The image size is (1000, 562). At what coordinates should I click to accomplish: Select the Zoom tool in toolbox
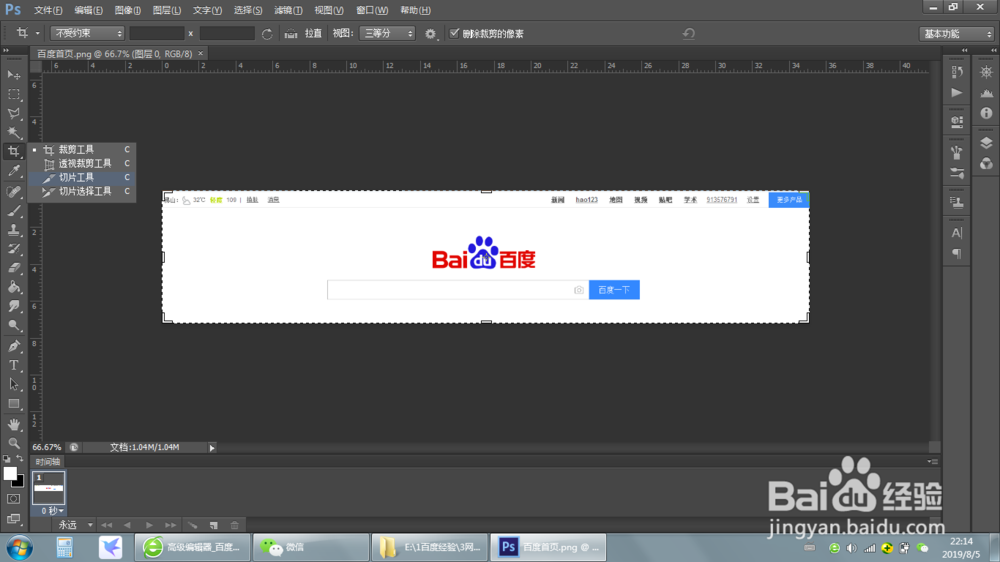point(13,443)
